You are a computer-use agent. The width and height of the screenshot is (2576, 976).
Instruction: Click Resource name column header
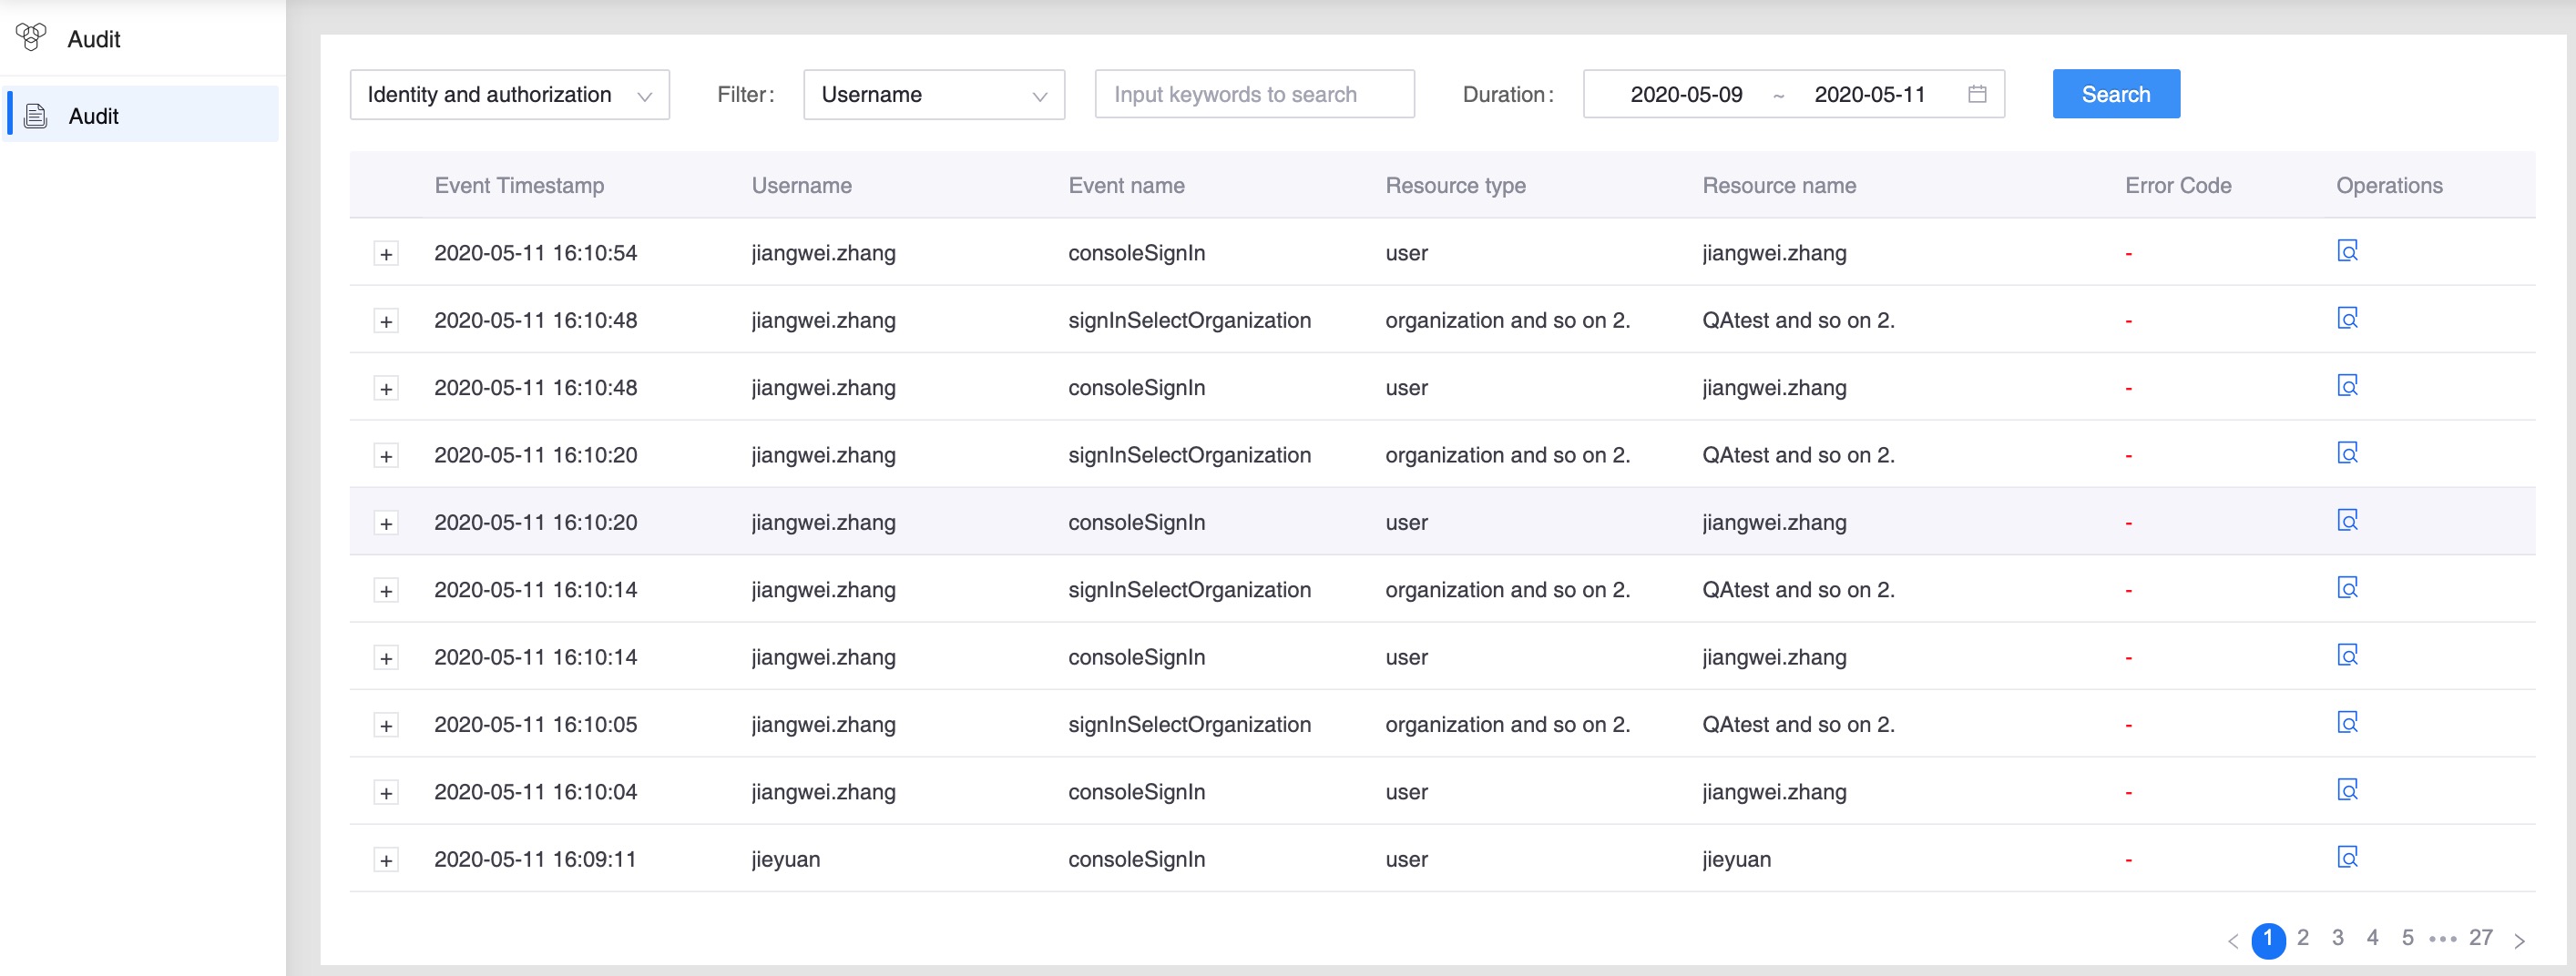tap(1779, 185)
